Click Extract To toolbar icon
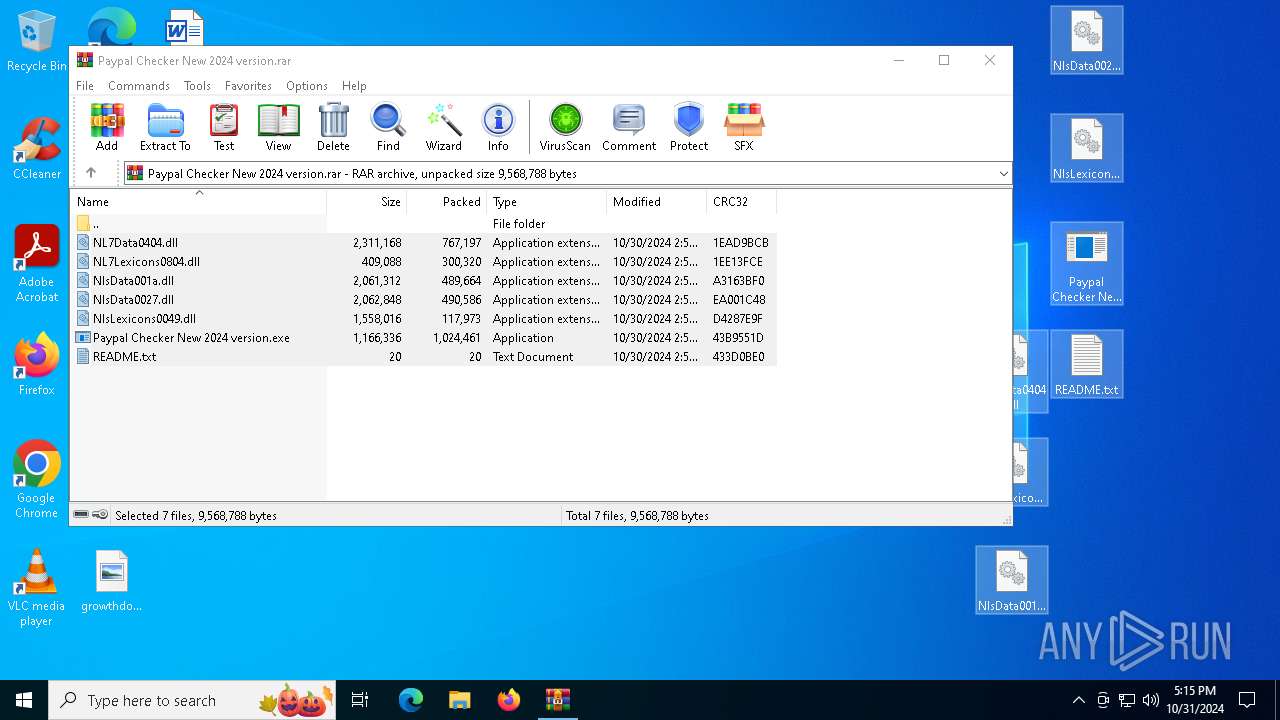 (x=165, y=127)
